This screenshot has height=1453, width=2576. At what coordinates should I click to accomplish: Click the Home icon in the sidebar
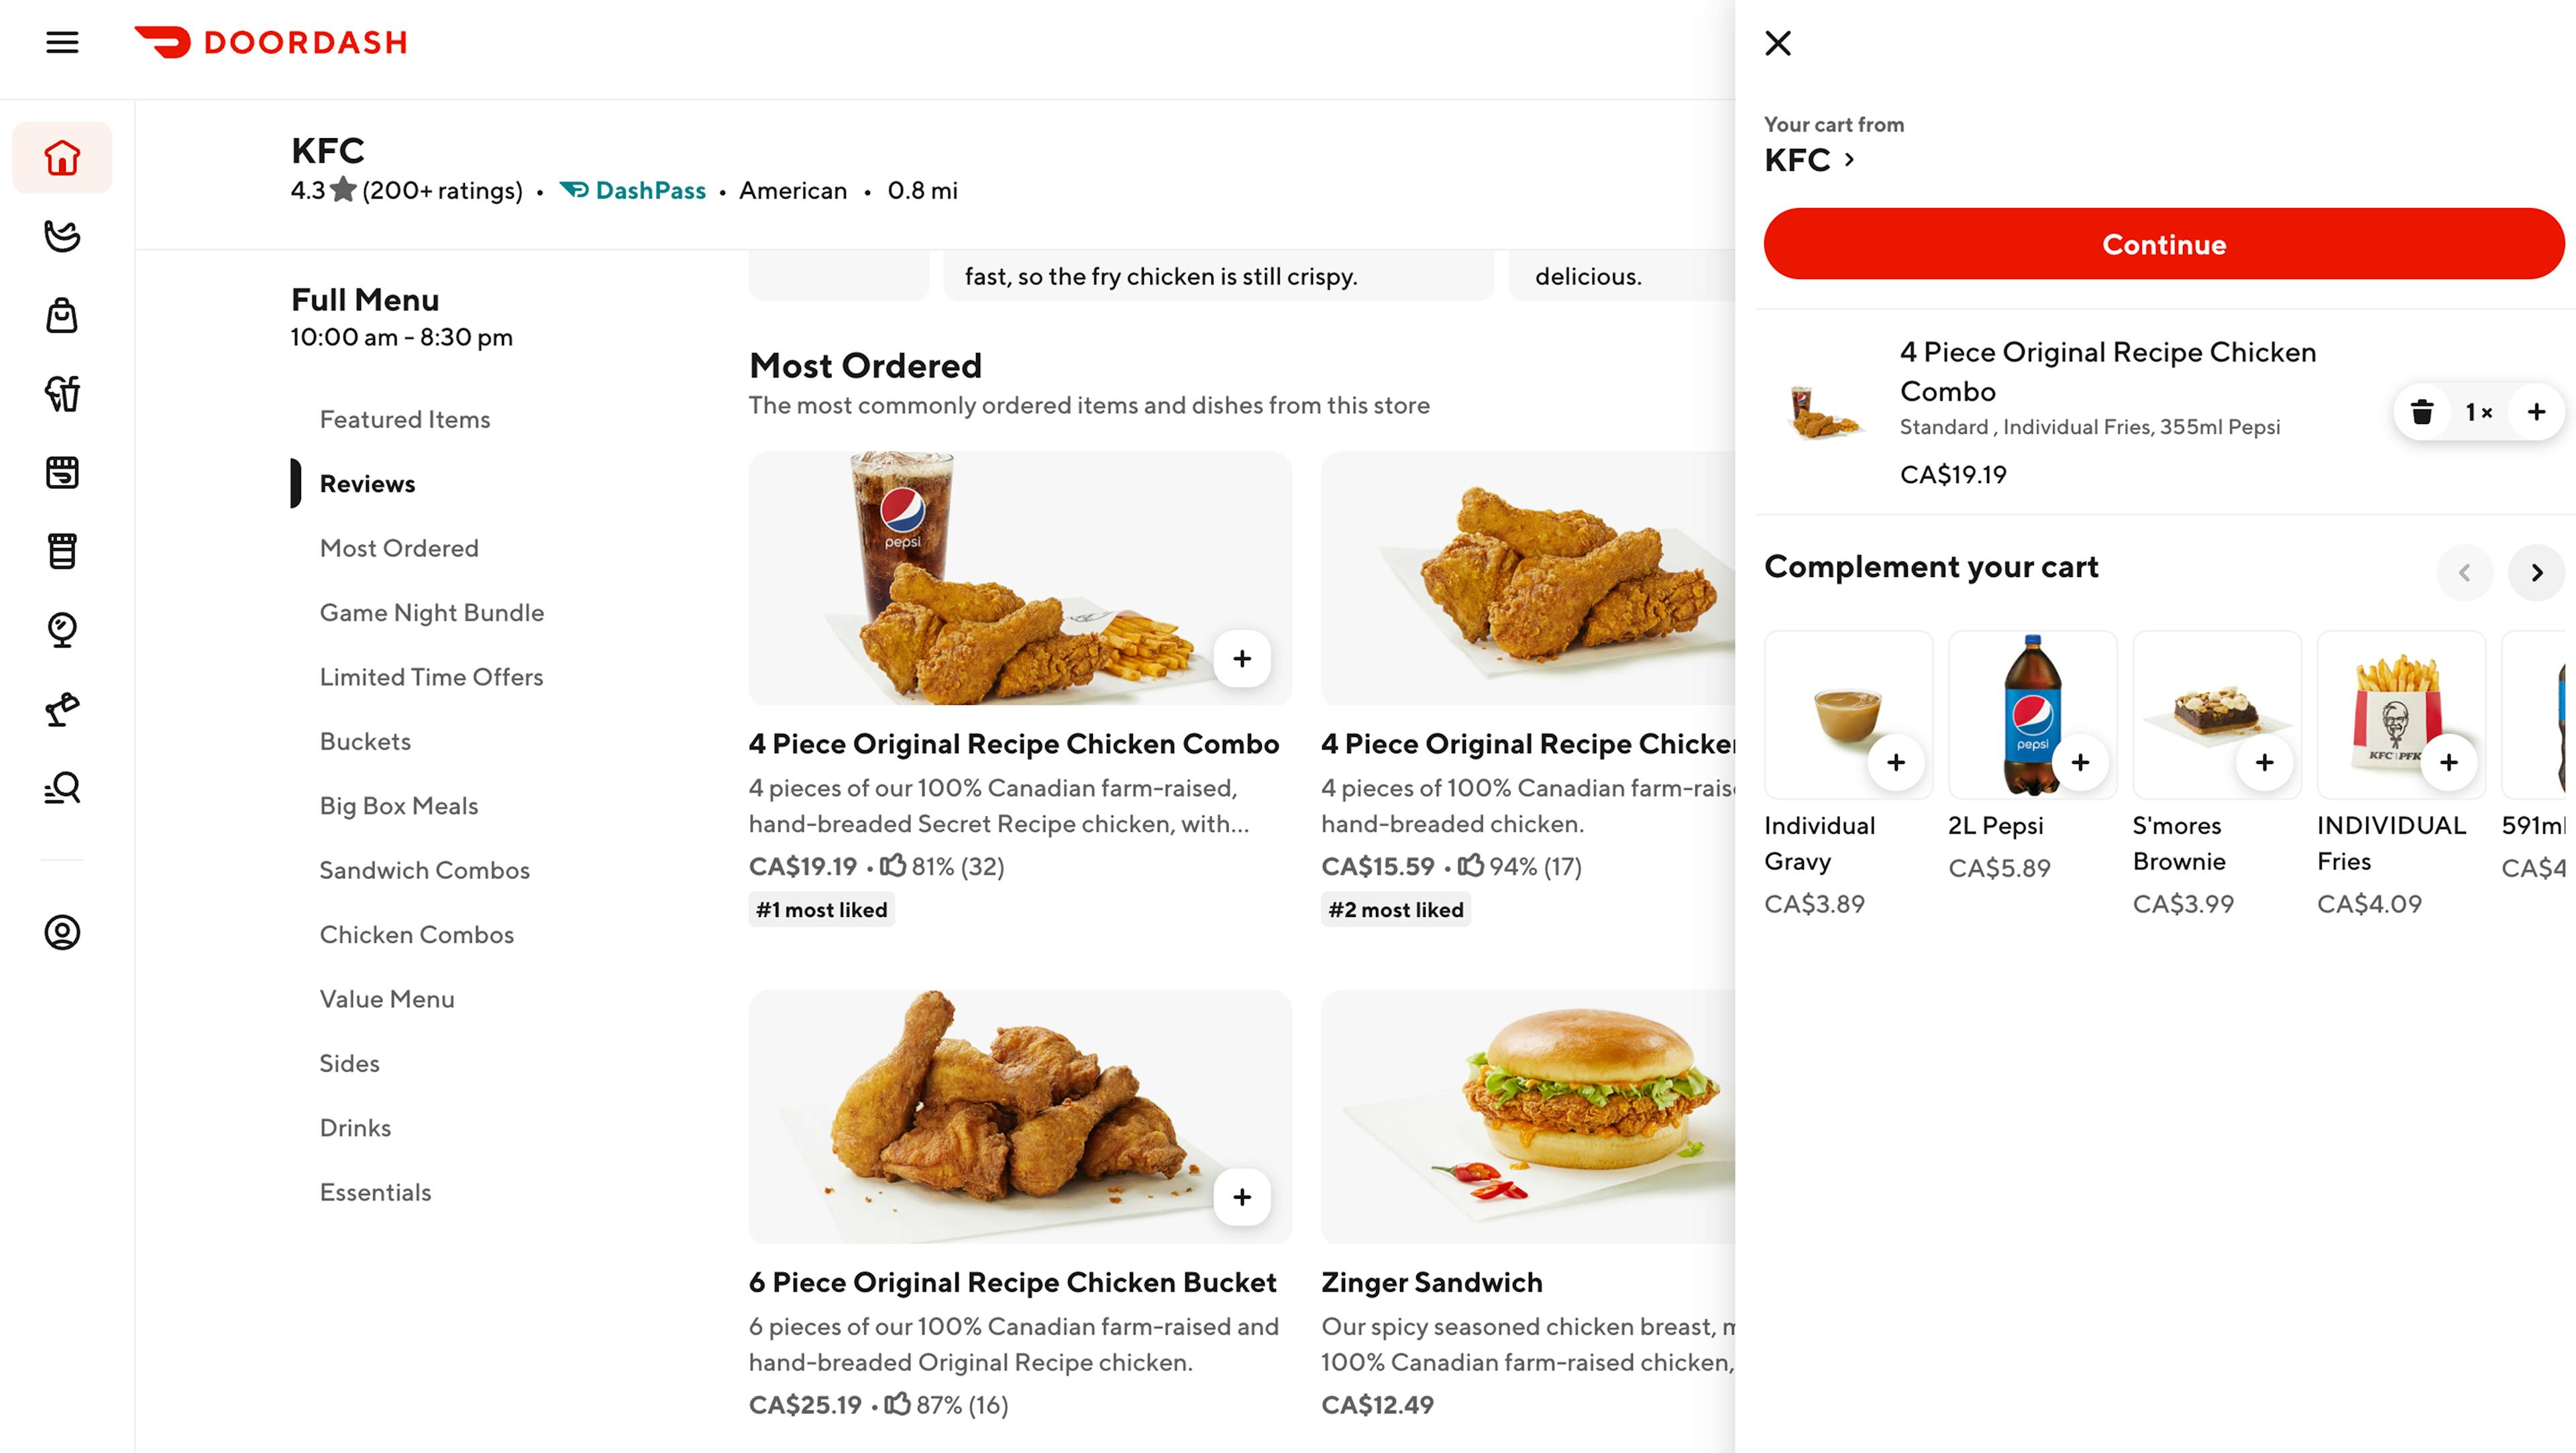click(62, 158)
